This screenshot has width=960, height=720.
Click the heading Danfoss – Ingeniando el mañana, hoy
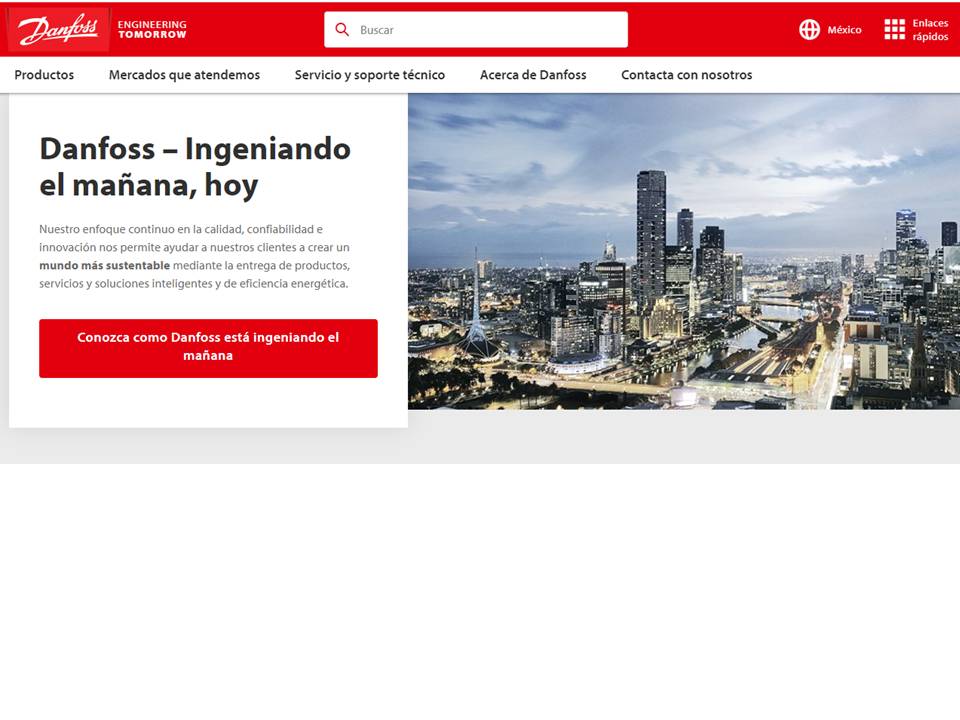point(195,167)
